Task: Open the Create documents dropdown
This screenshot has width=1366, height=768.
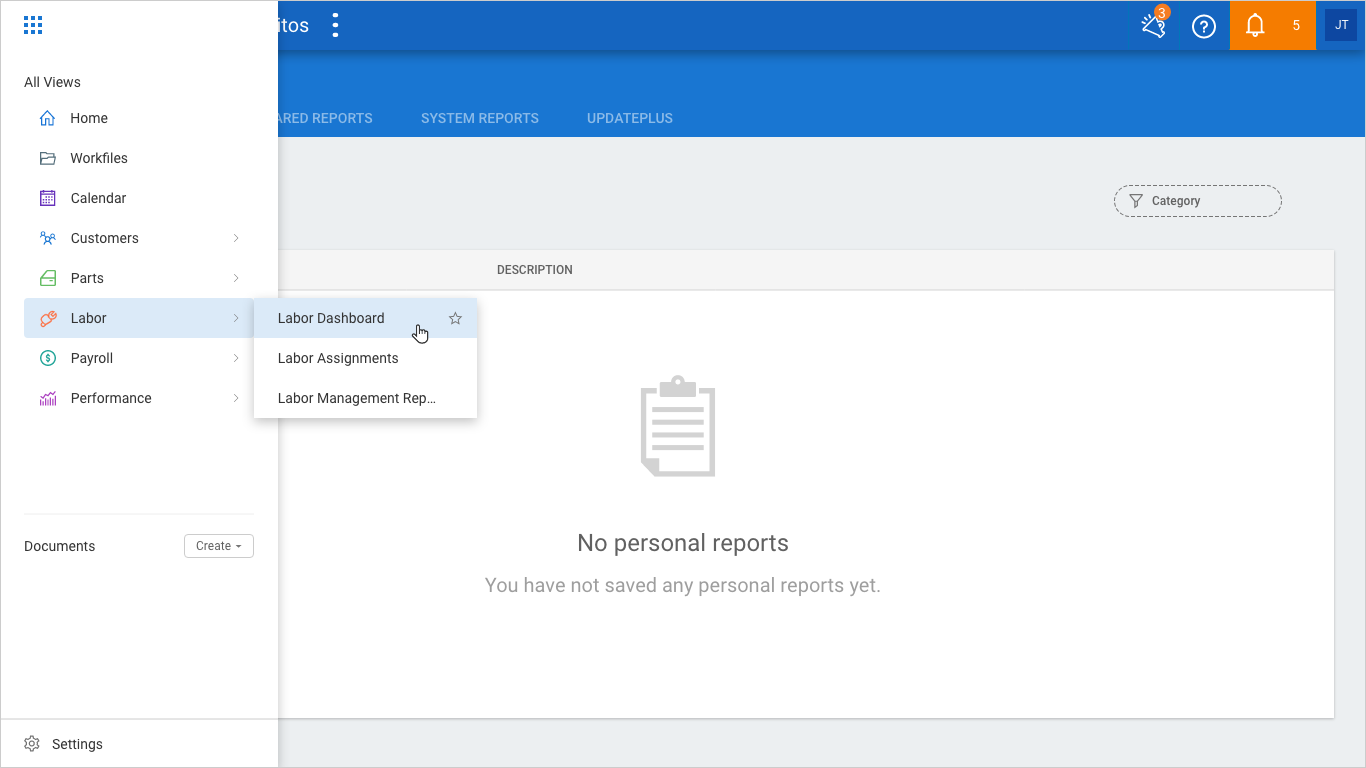Action: coord(218,546)
